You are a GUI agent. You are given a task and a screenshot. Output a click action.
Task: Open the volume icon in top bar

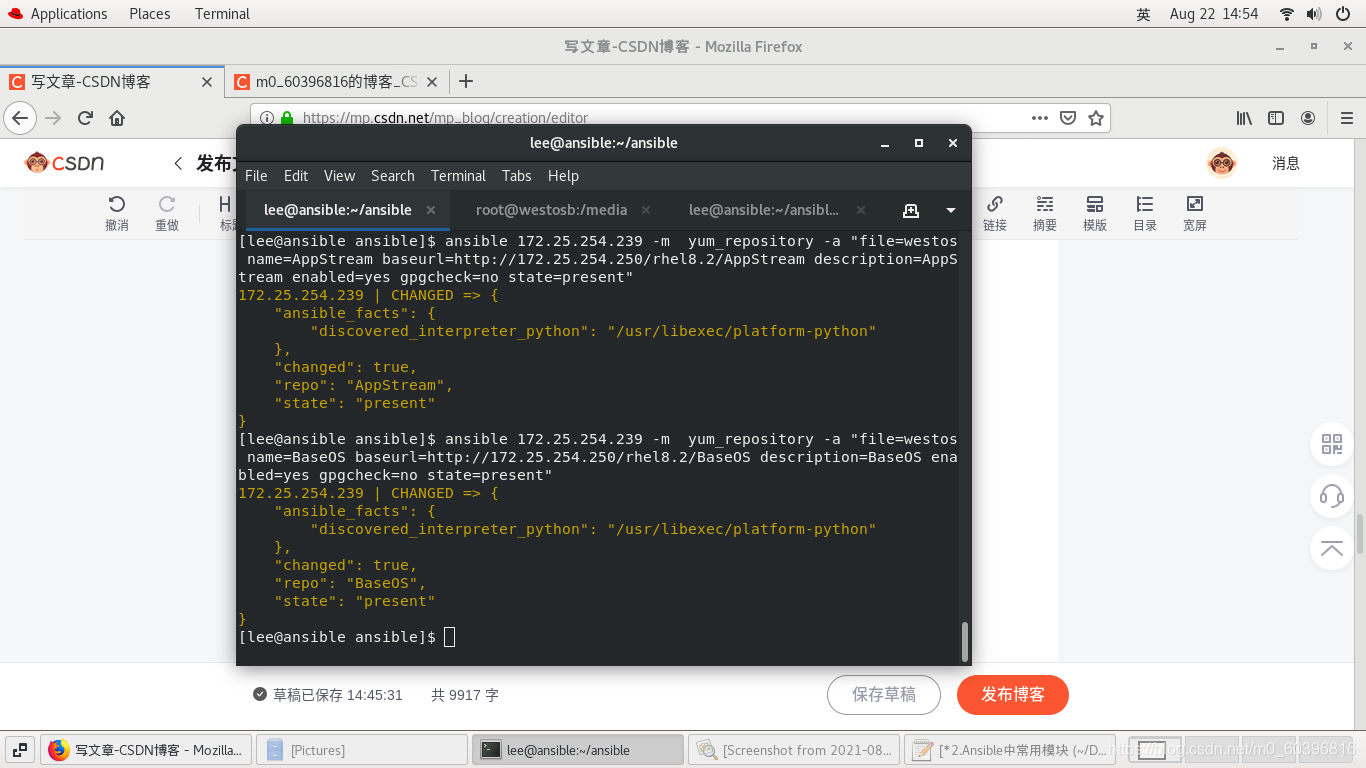1314,14
